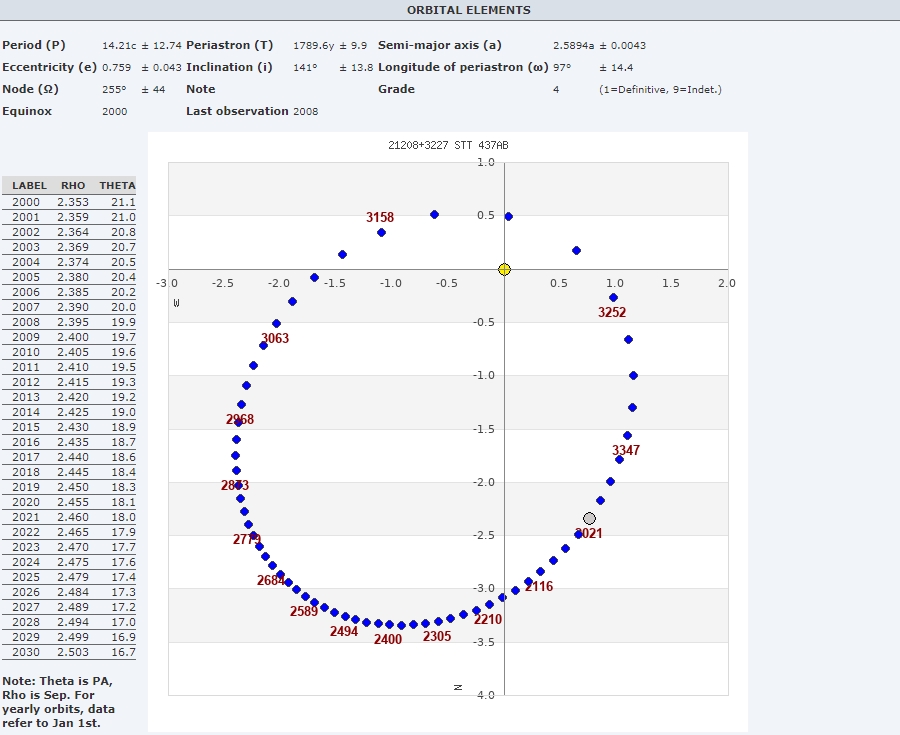
Task: Select the 2000 row in ephemeris table
Action: point(69,202)
